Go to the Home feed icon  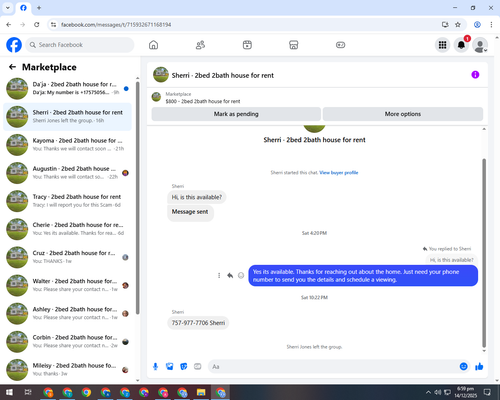[153, 45]
